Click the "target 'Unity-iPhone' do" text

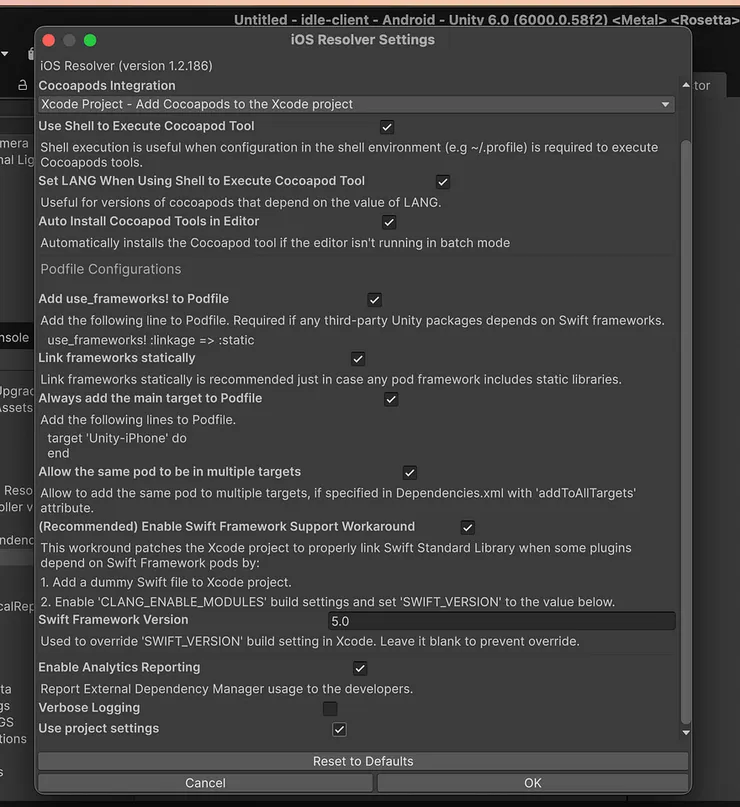117,438
